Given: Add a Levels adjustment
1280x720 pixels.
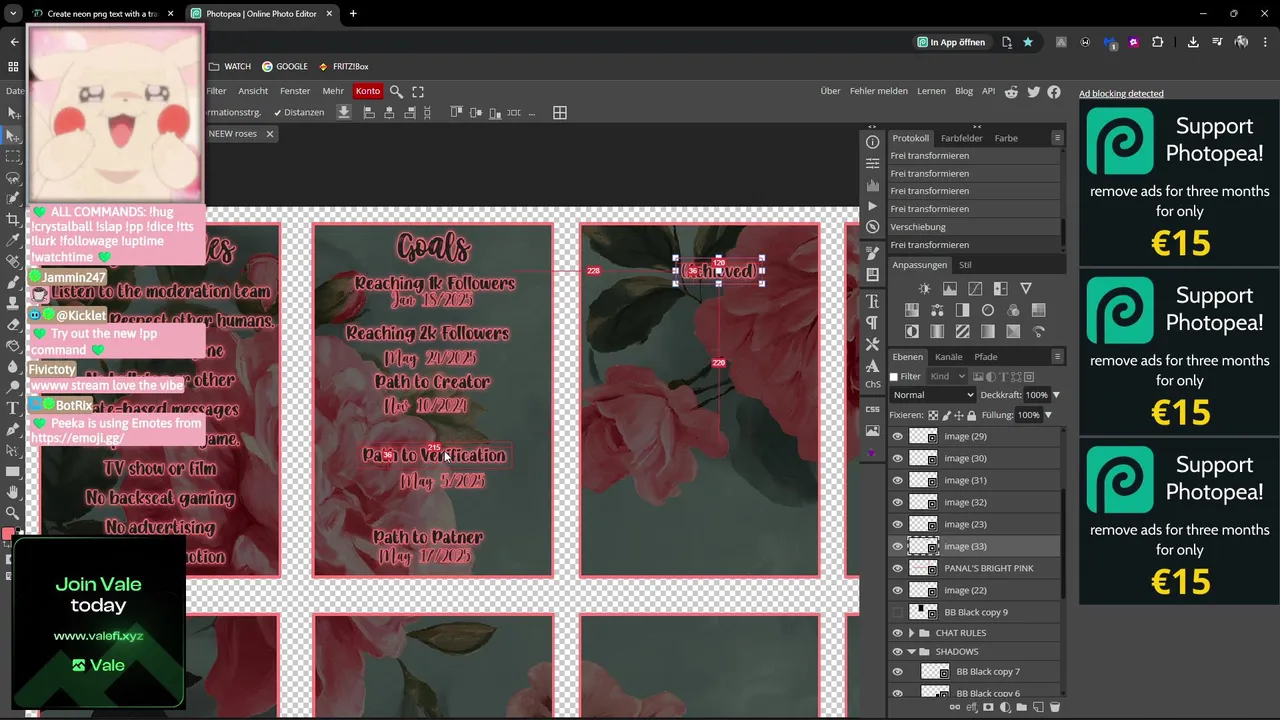Looking at the screenshot, I should 949,289.
